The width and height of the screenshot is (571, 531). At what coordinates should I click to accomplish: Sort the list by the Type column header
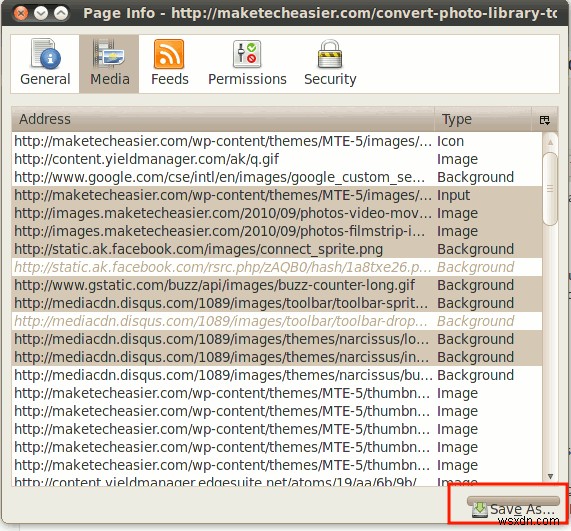(x=483, y=119)
